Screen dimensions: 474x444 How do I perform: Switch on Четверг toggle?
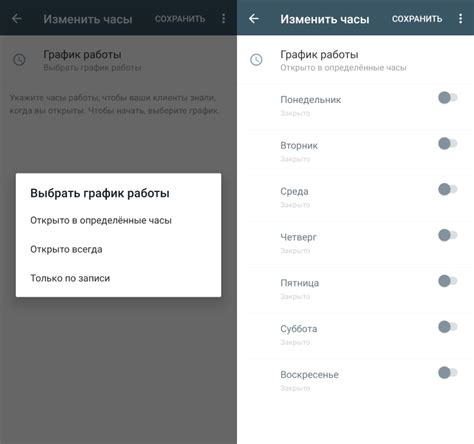pyautogui.click(x=448, y=235)
